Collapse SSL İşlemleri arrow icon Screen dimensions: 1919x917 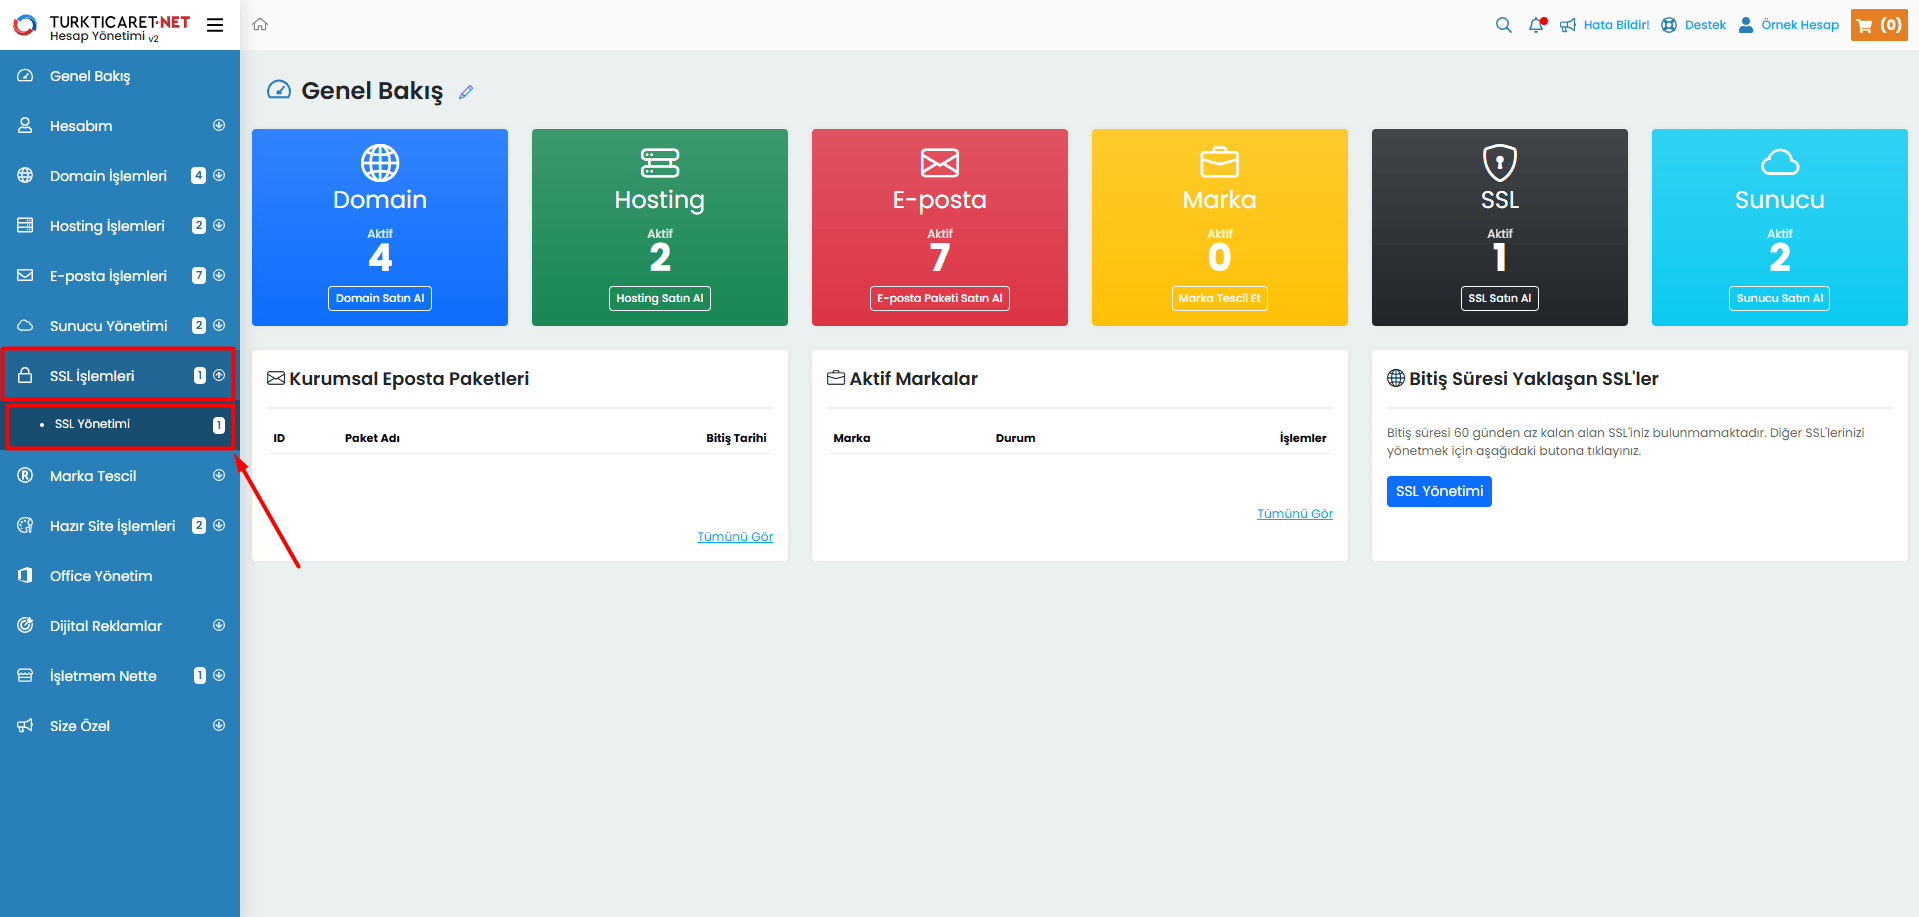tap(219, 375)
